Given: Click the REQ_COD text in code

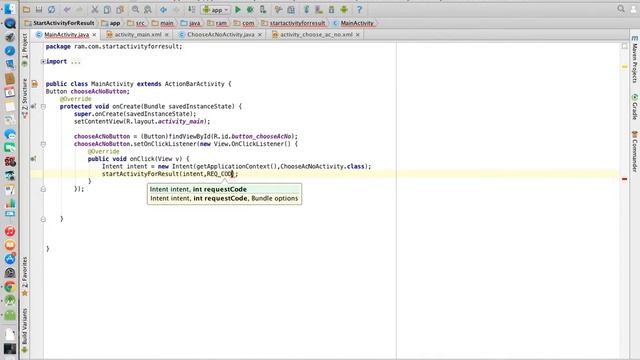Looking at the screenshot, I should point(220,174).
